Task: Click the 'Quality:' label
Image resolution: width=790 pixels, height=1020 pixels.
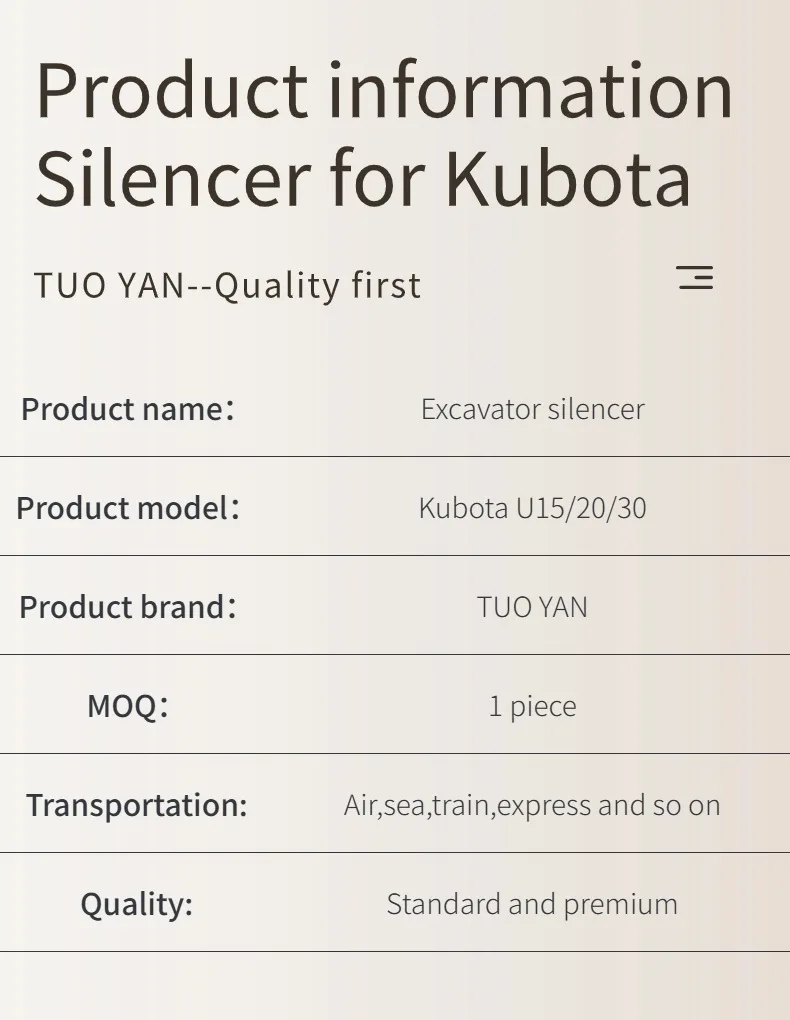Action: [x=136, y=904]
